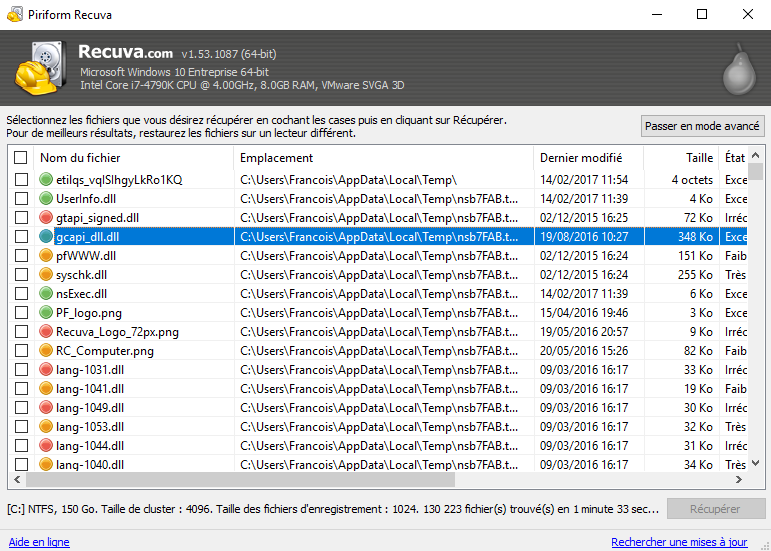Check the box for lang-1053.dll
Image resolution: width=771 pixels, height=551 pixels.
(x=21, y=427)
